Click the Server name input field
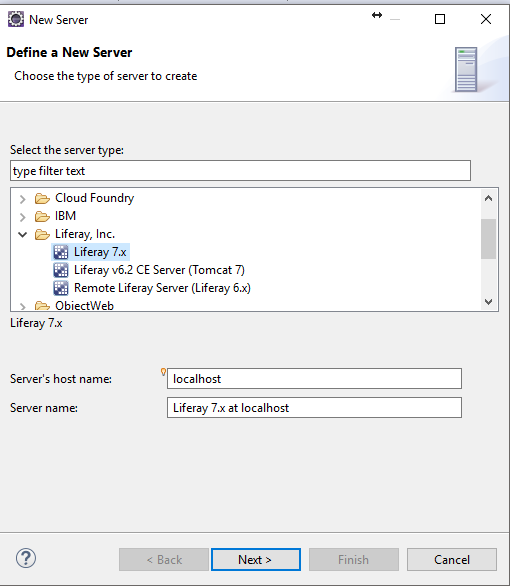 point(314,407)
